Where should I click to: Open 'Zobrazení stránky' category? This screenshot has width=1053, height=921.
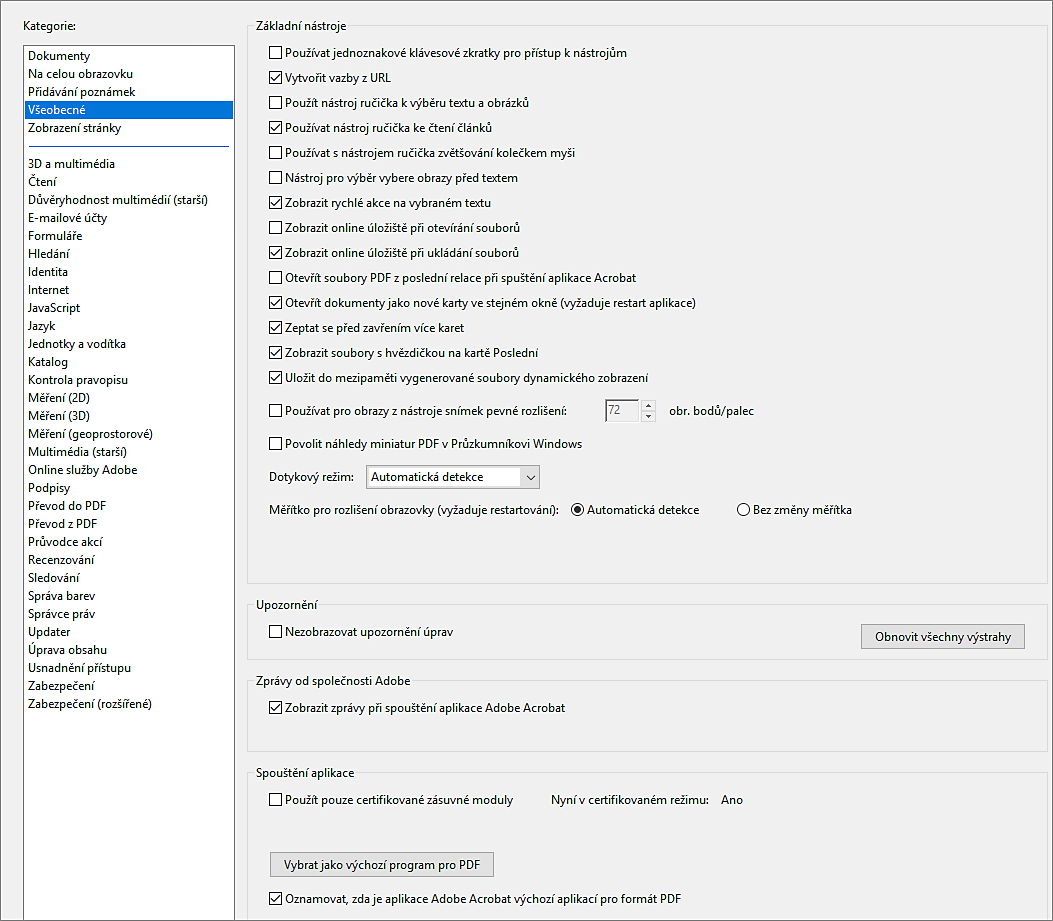click(129, 128)
